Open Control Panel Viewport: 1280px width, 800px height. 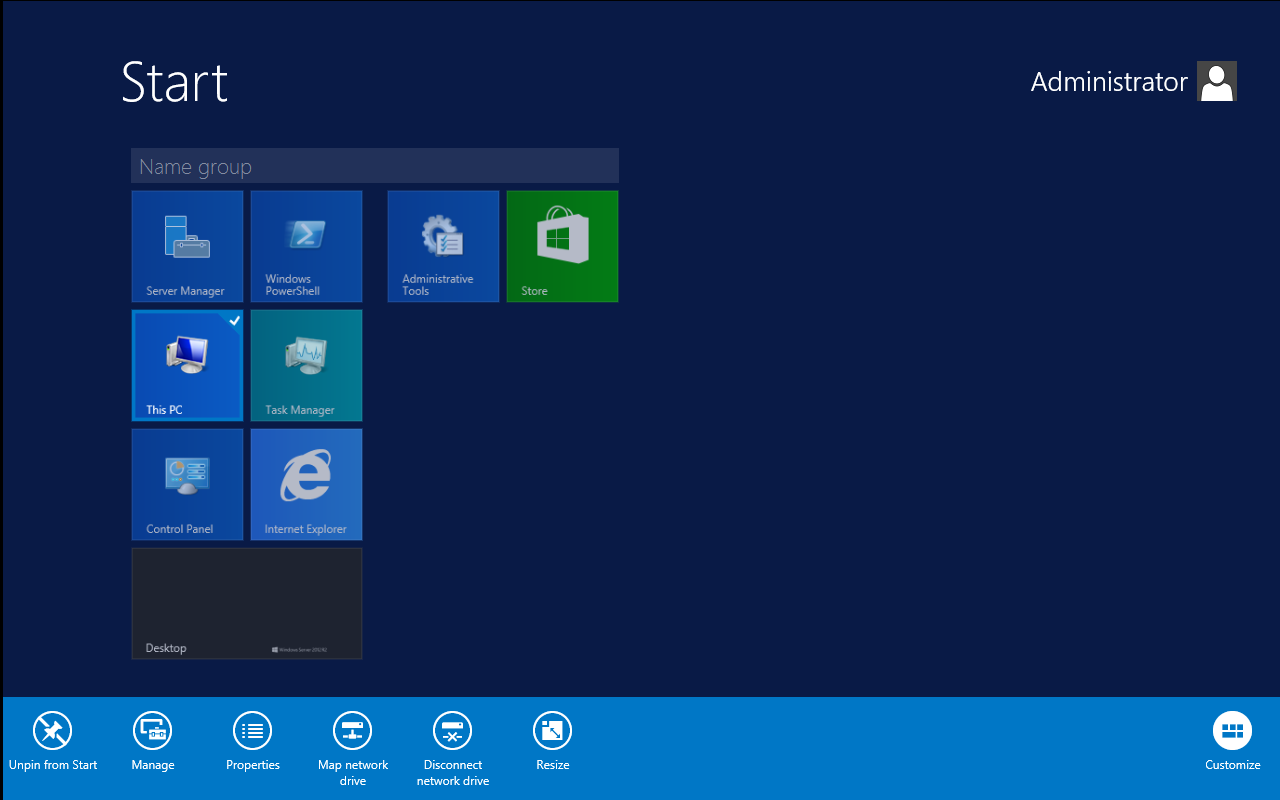click(x=187, y=484)
